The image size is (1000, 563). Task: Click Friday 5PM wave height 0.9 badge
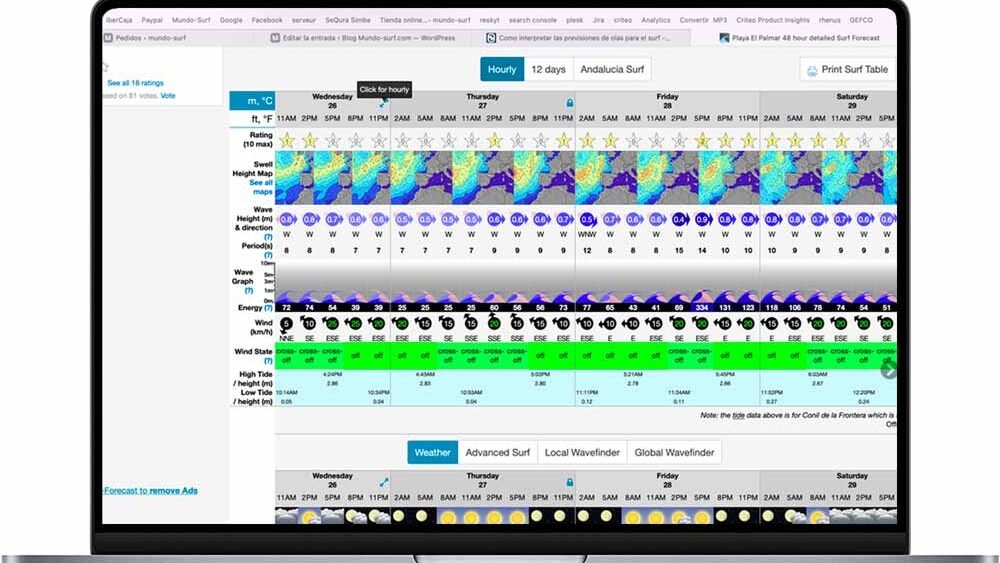tap(702, 219)
